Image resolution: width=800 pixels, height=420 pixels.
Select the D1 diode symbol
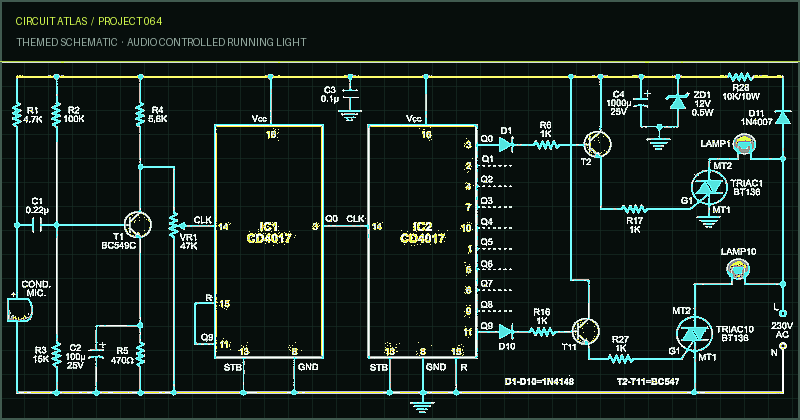point(506,145)
